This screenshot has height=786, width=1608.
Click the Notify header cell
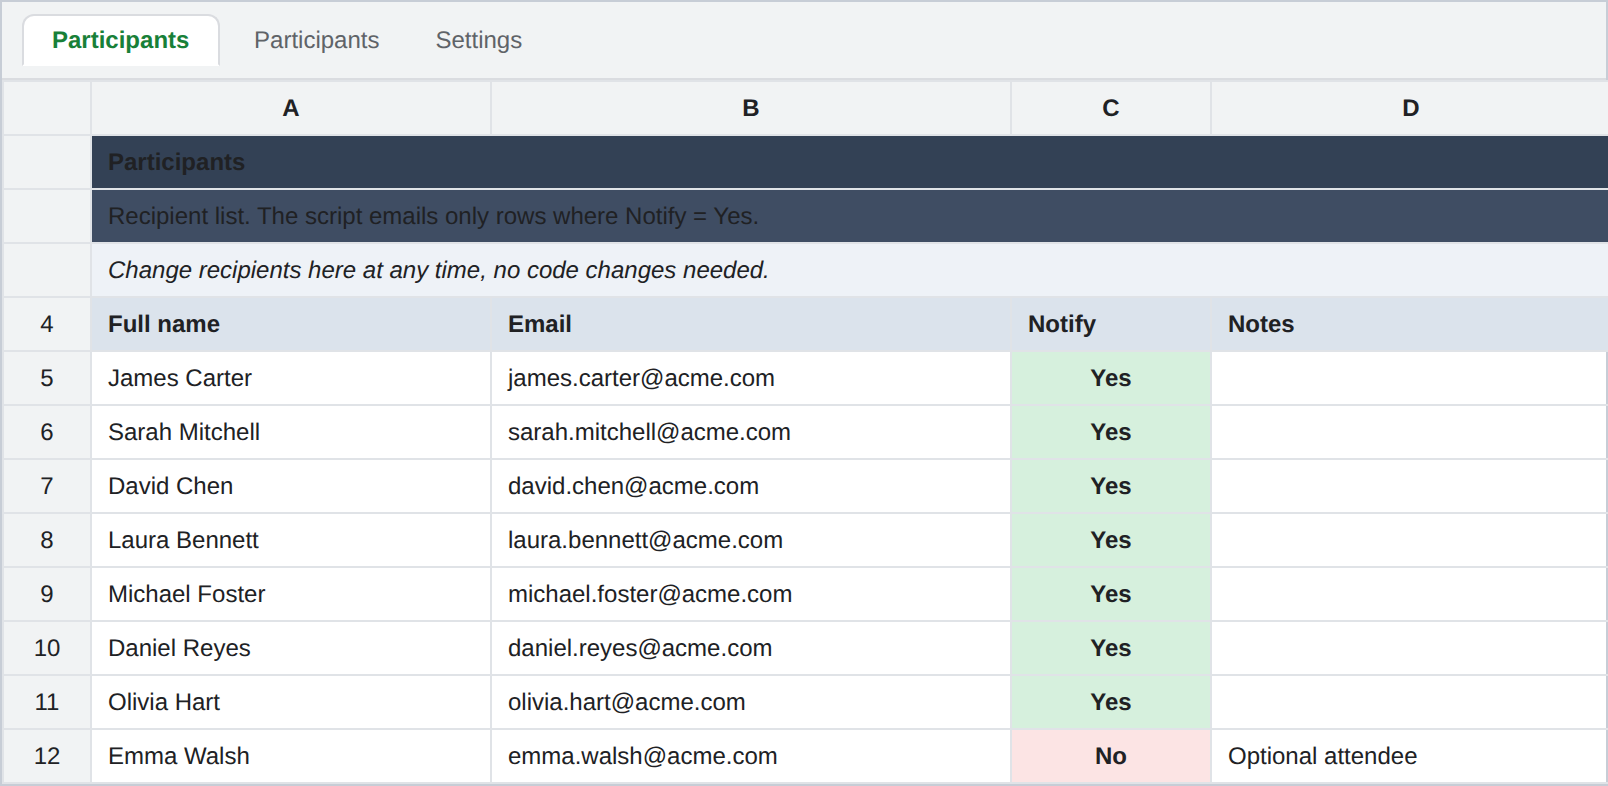point(1111,324)
